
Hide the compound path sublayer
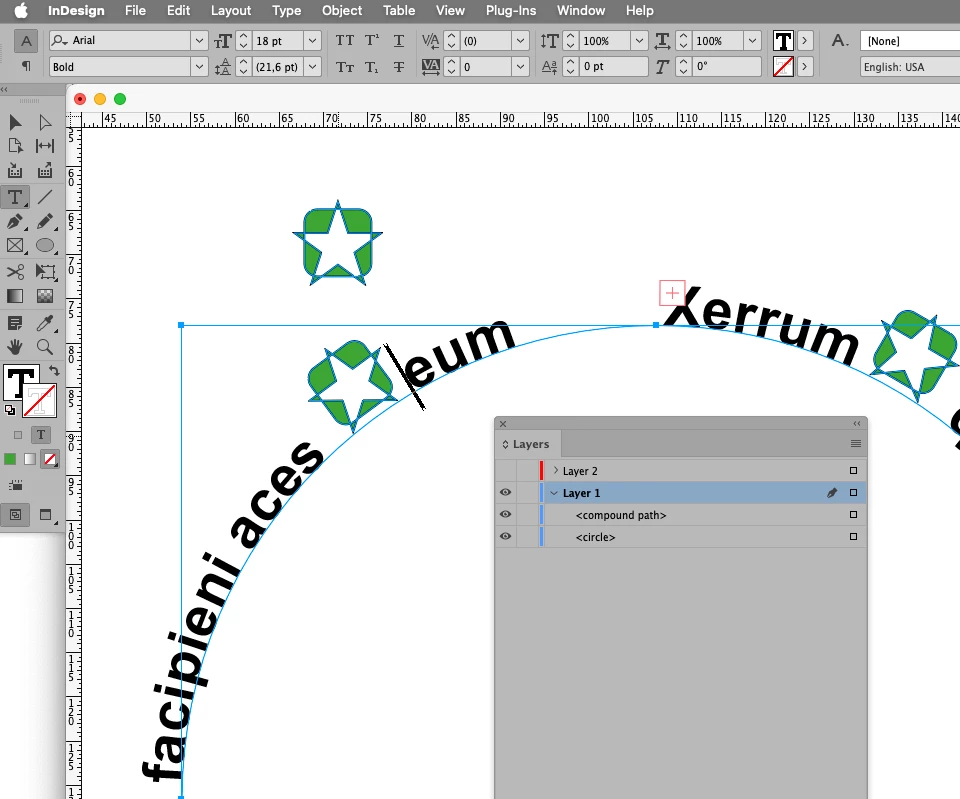coord(505,514)
